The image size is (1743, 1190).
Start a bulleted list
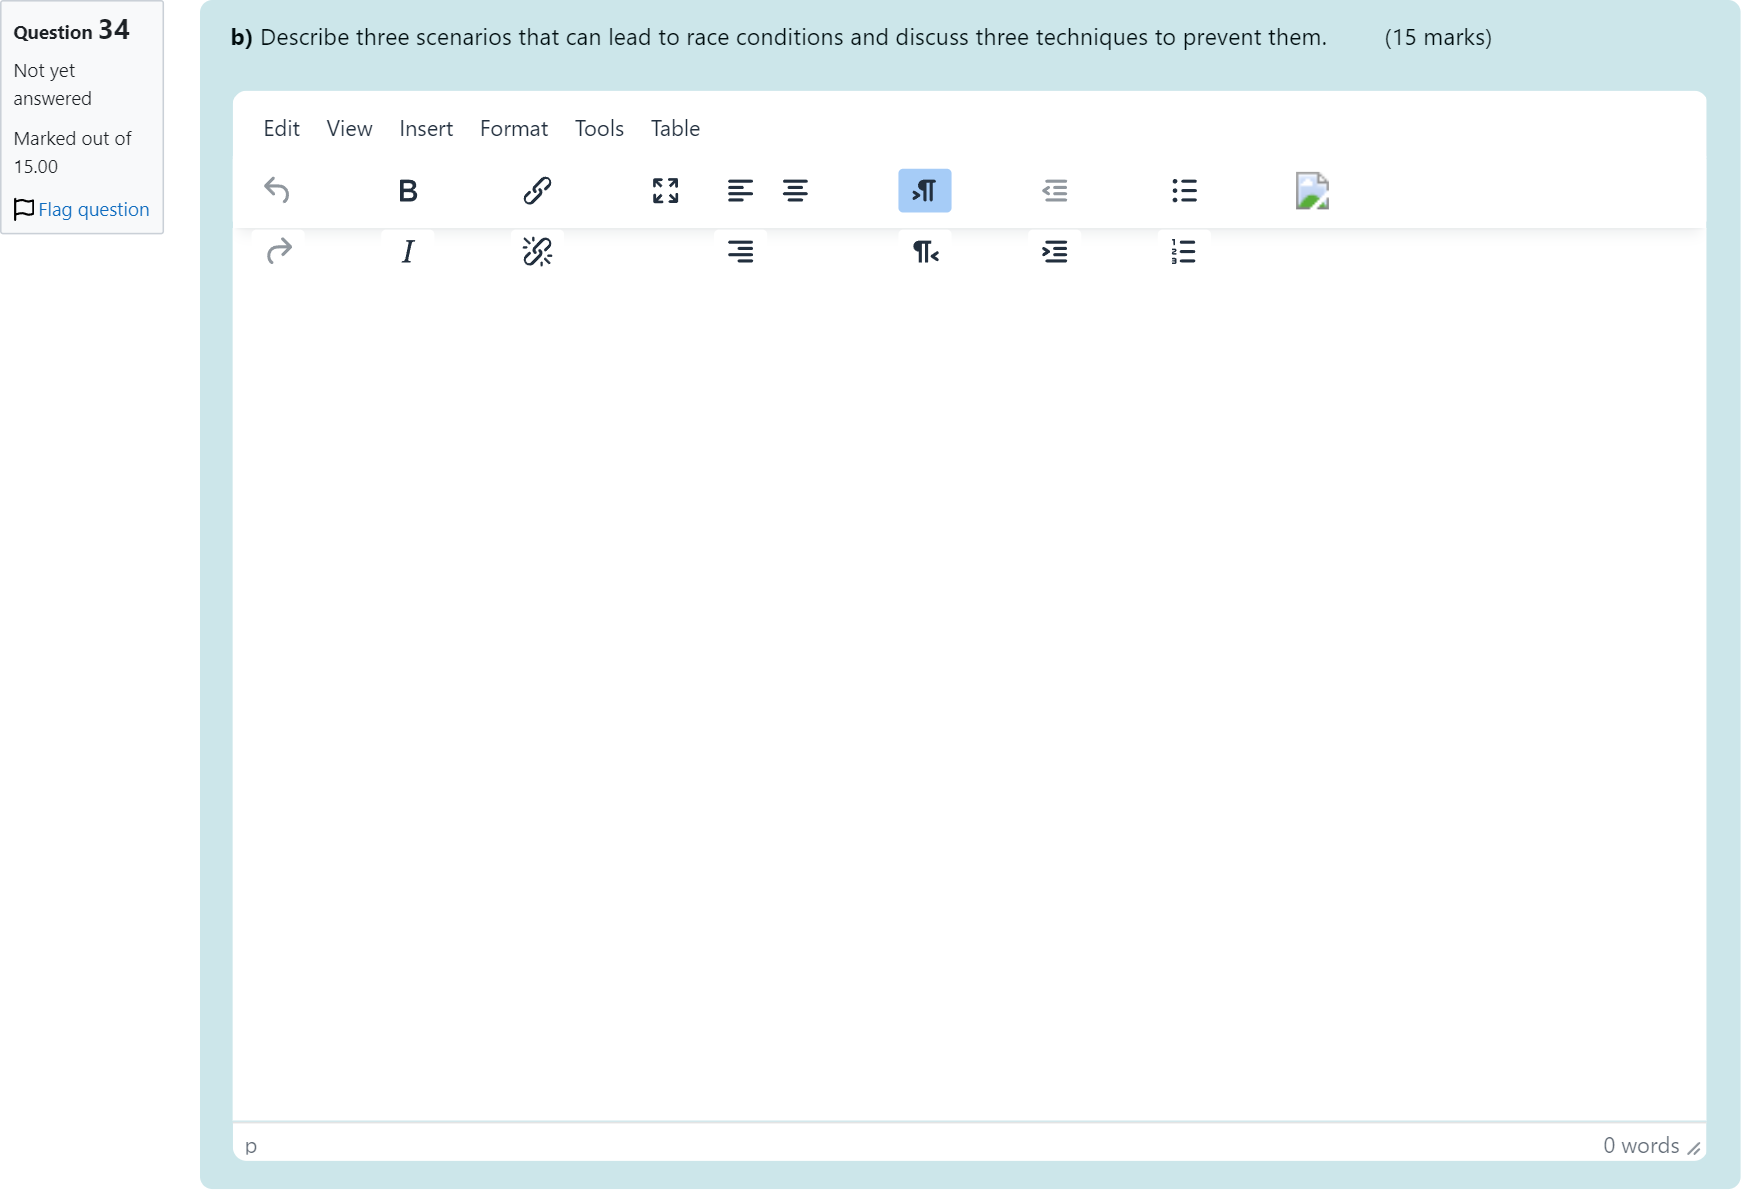pyautogui.click(x=1184, y=190)
